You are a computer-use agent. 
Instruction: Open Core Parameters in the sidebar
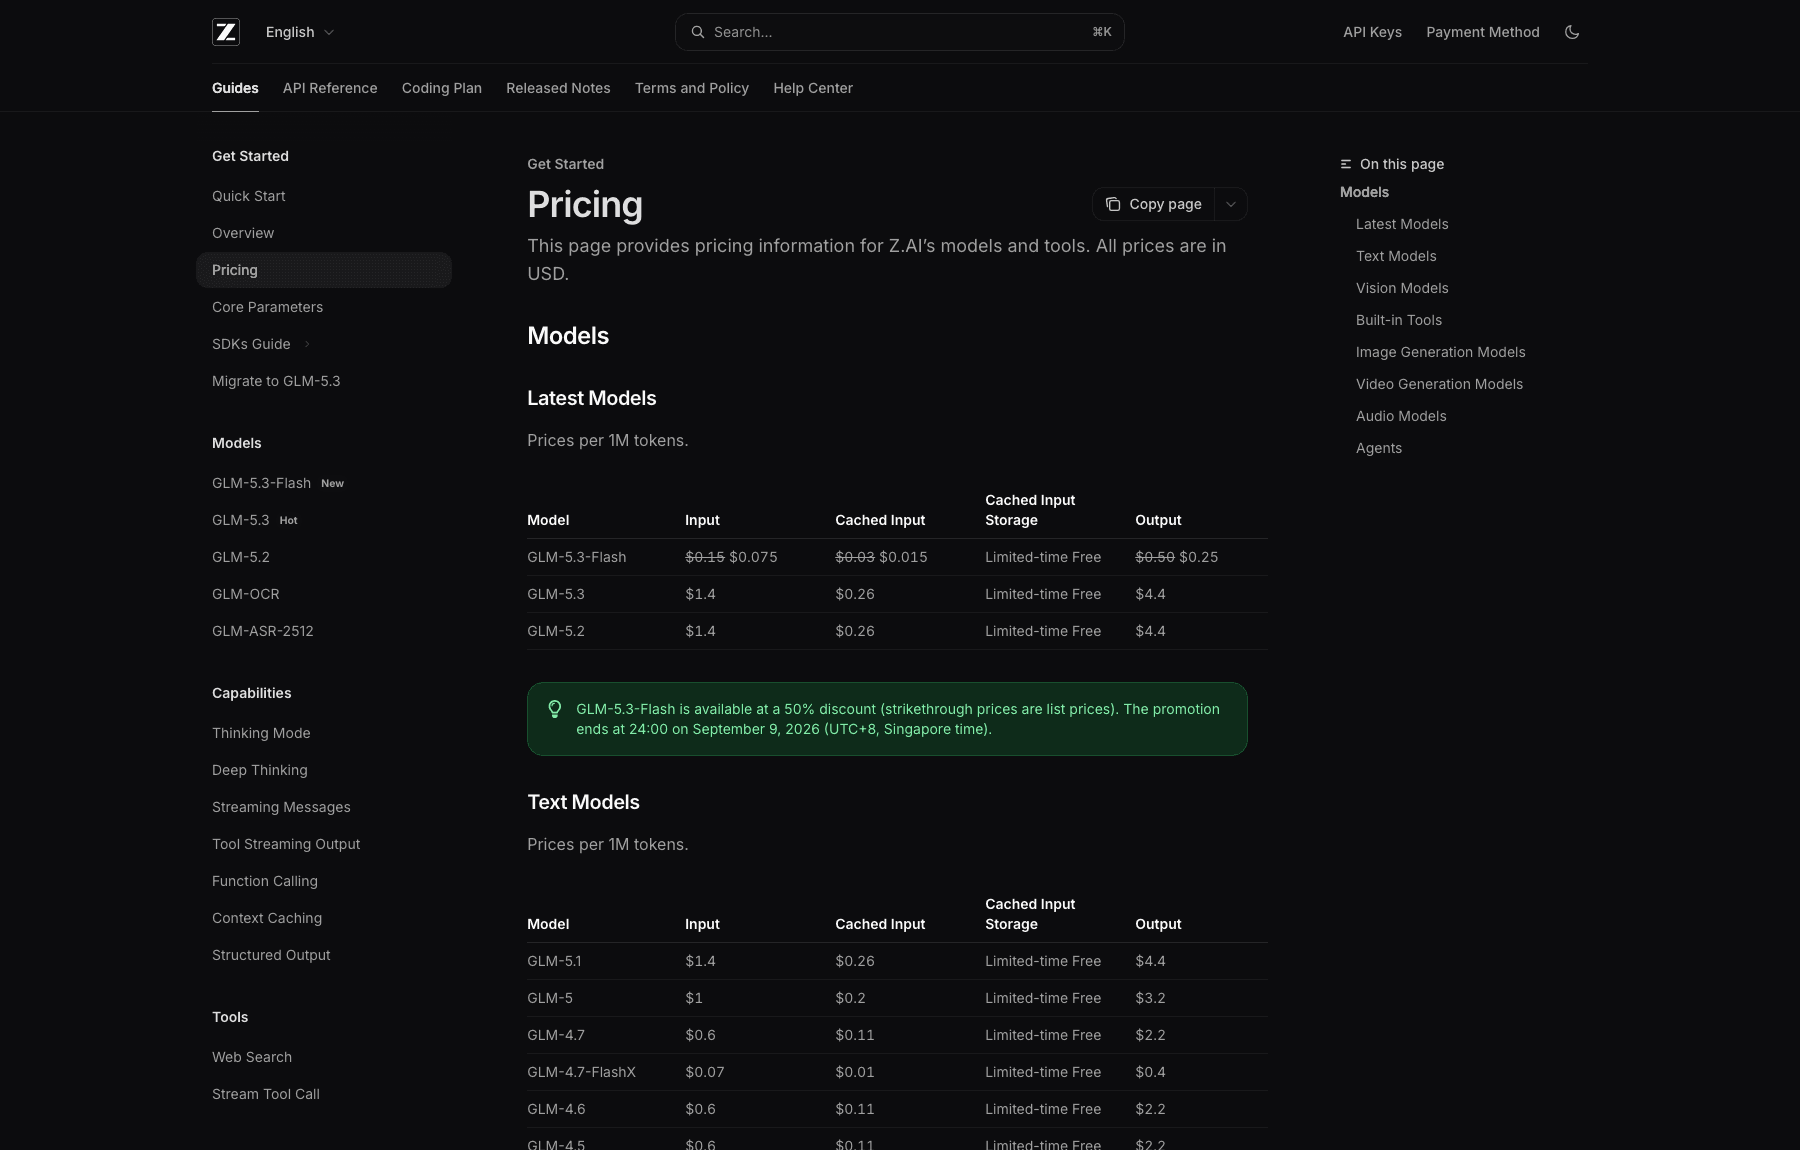click(324, 307)
